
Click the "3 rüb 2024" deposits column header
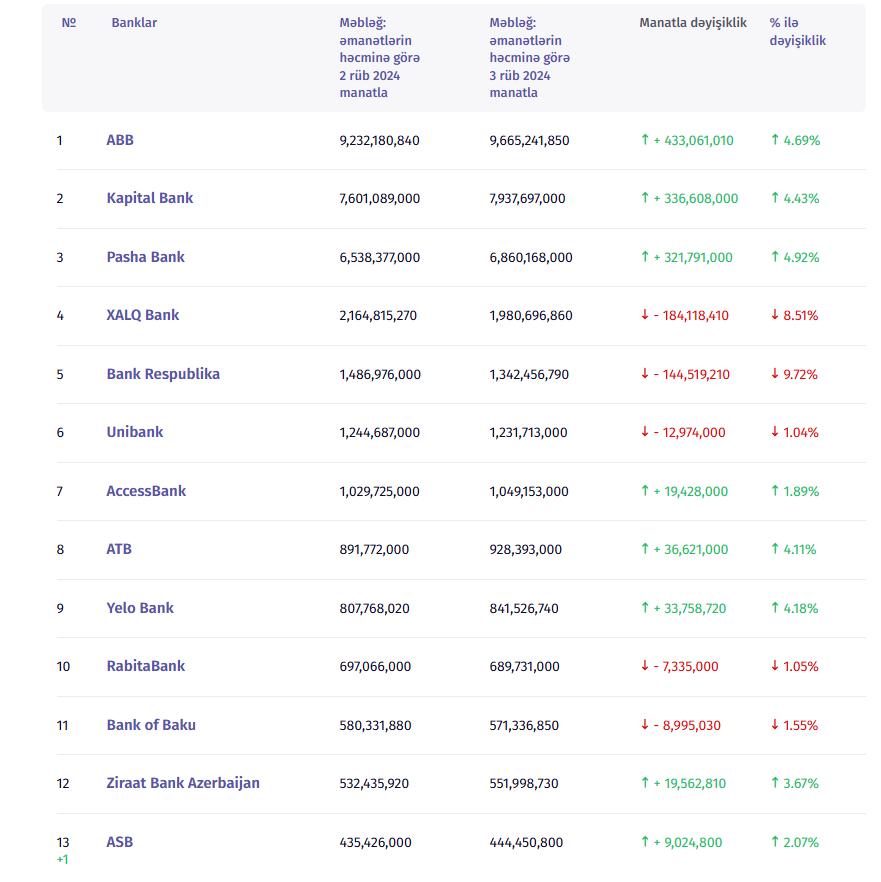(529, 57)
